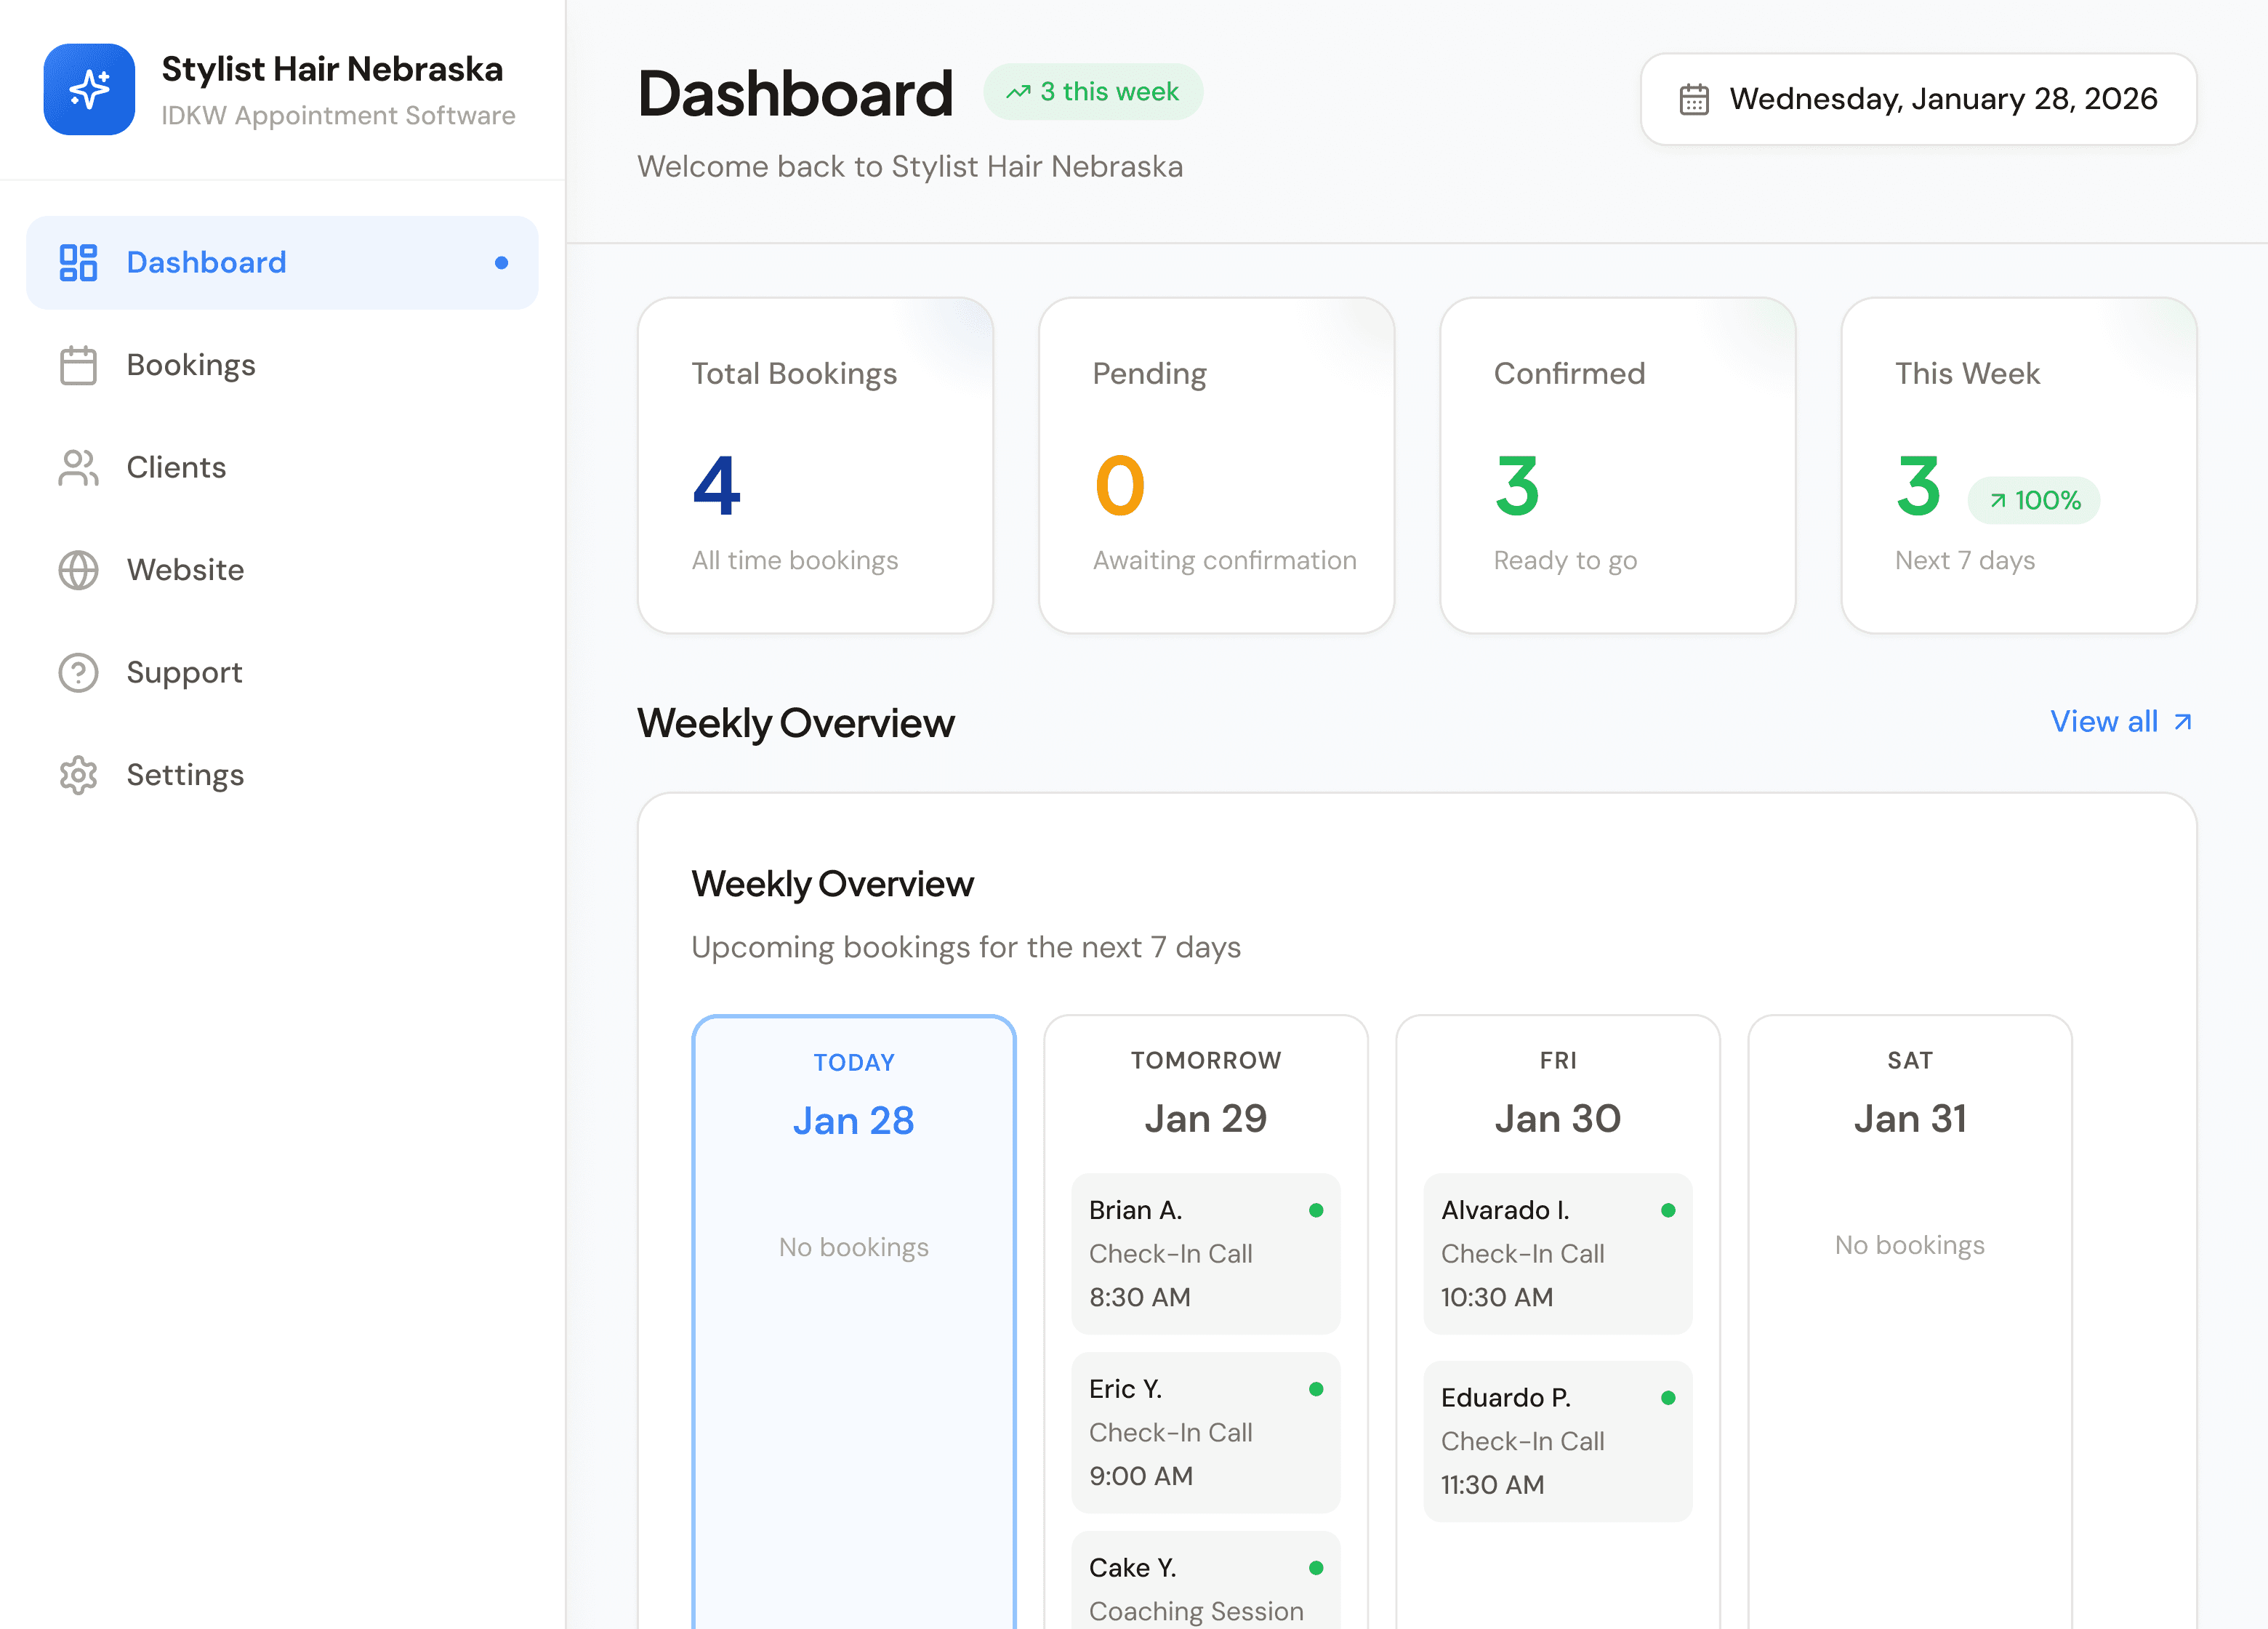Click the Support question mark icon
Image resolution: width=2268 pixels, height=1629 pixels.
[x=78, y=672]
